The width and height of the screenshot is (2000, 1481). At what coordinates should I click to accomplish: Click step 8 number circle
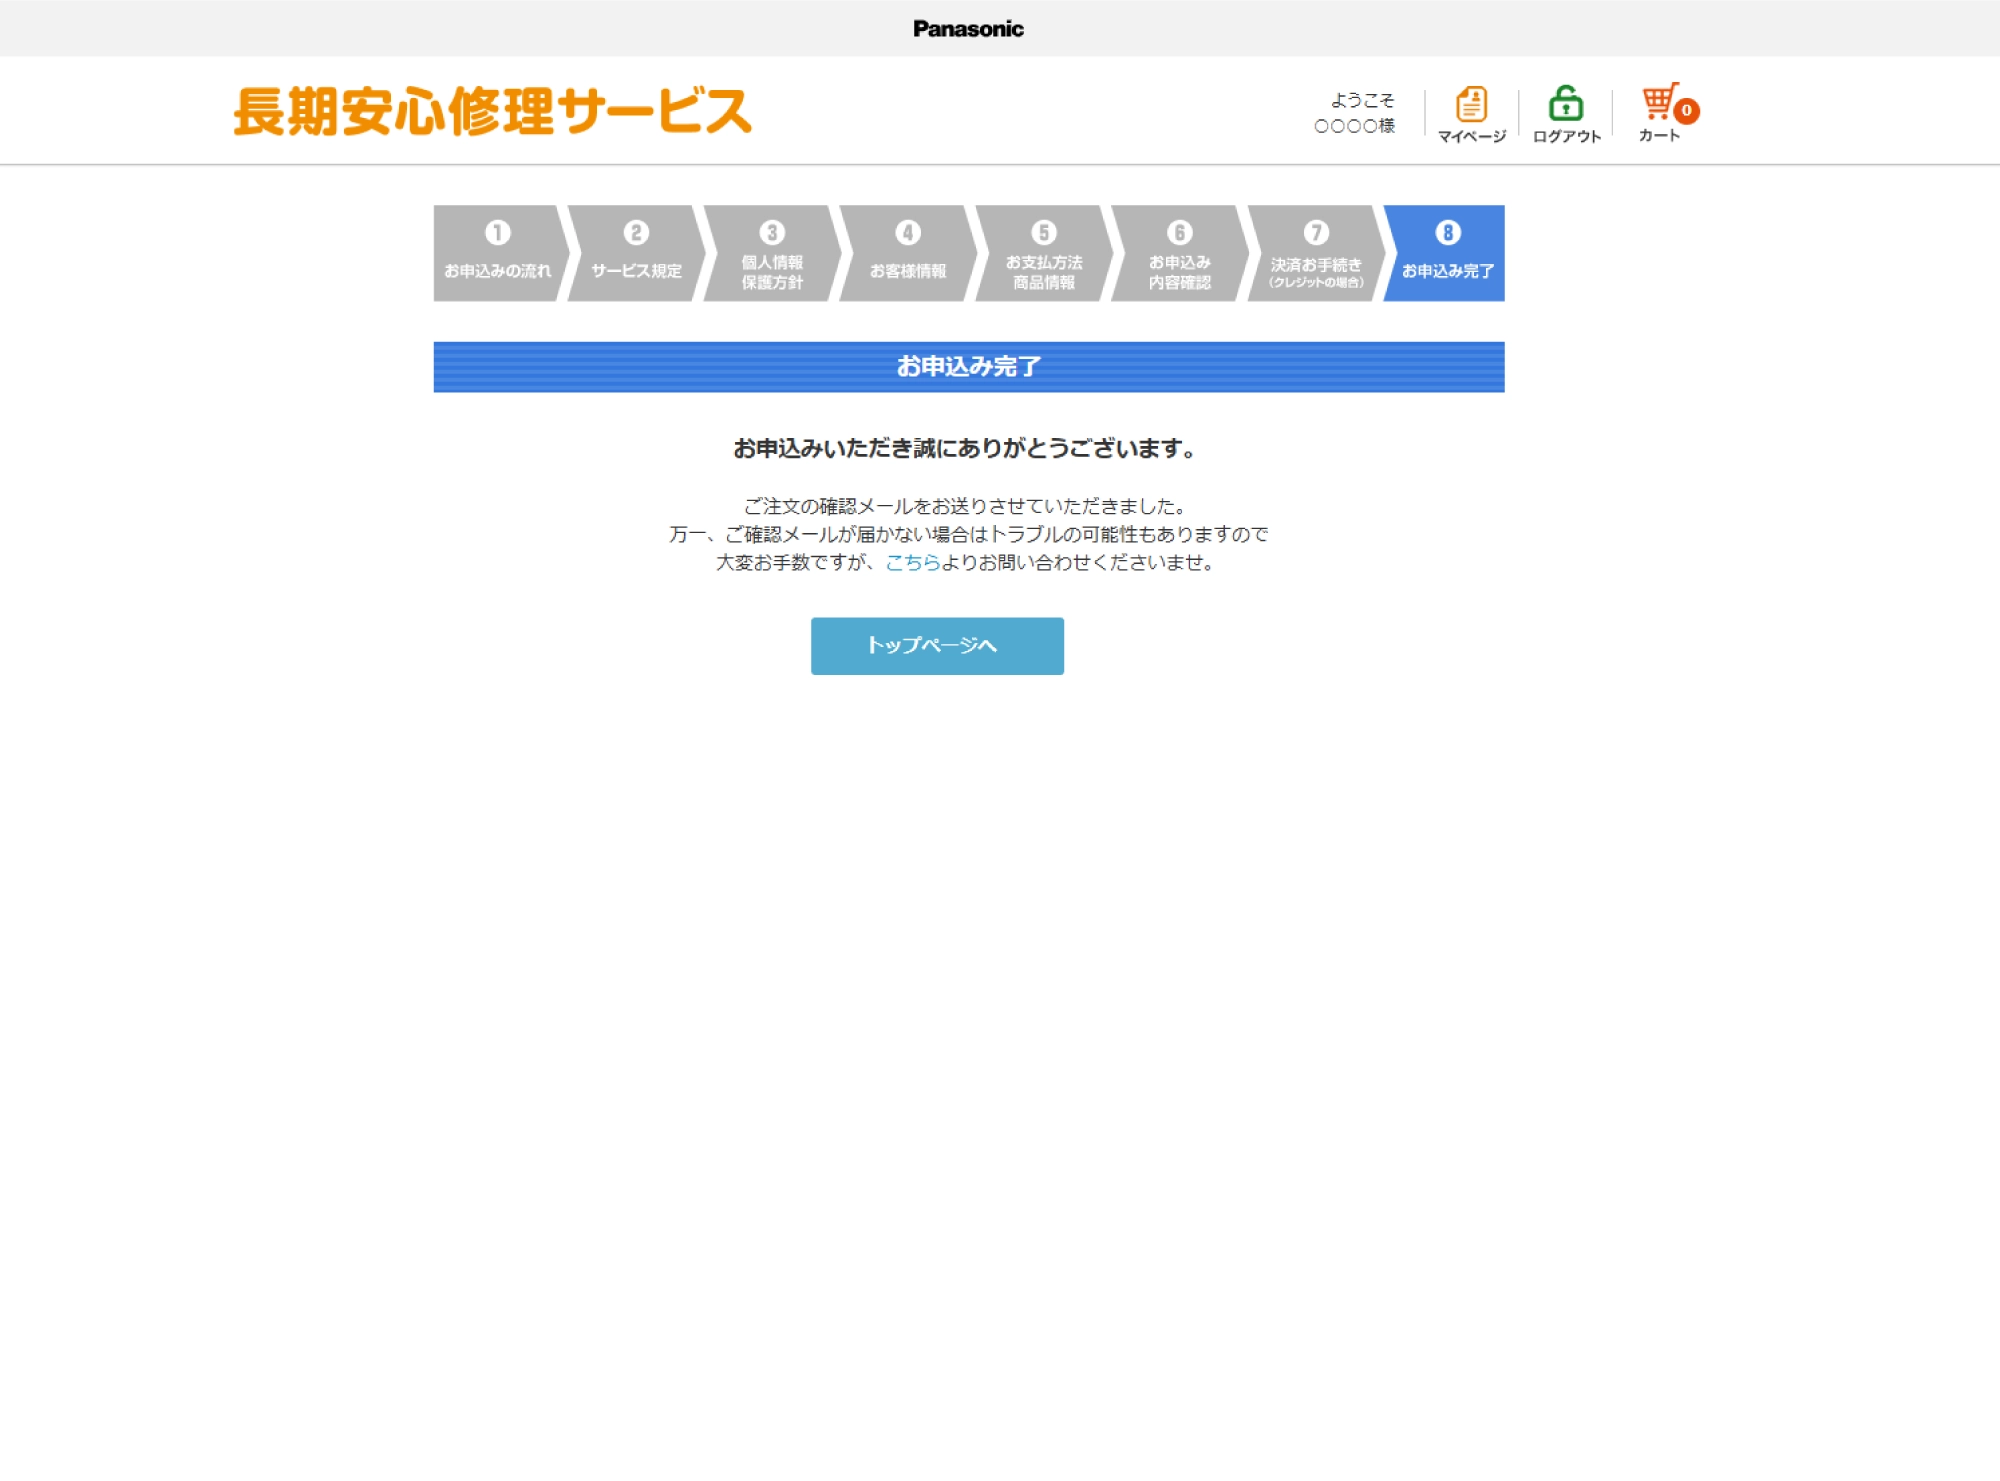[1447, 233]
